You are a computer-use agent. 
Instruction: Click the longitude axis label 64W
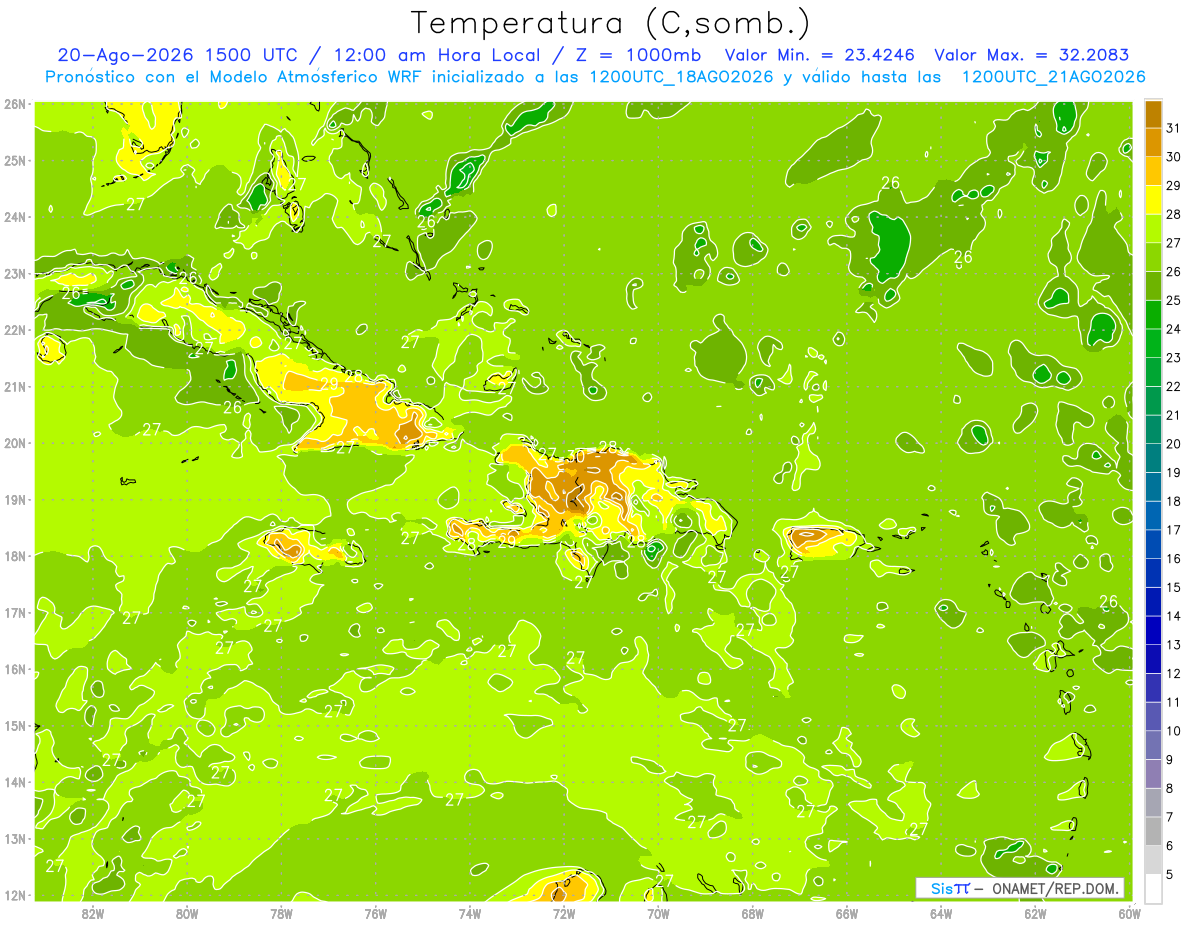(941, 913)
